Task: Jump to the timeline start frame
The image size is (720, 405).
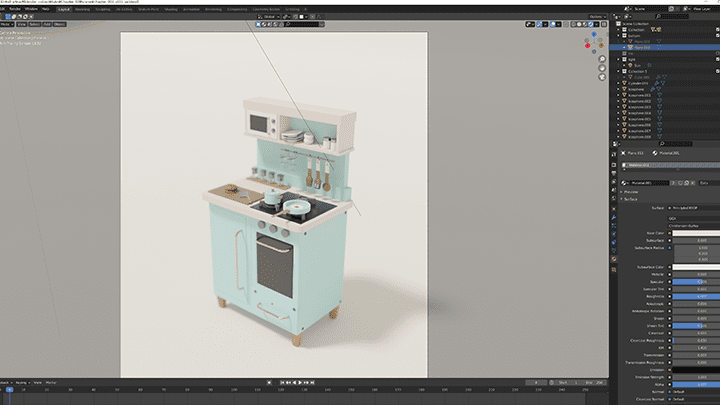Action: (282, 382)
